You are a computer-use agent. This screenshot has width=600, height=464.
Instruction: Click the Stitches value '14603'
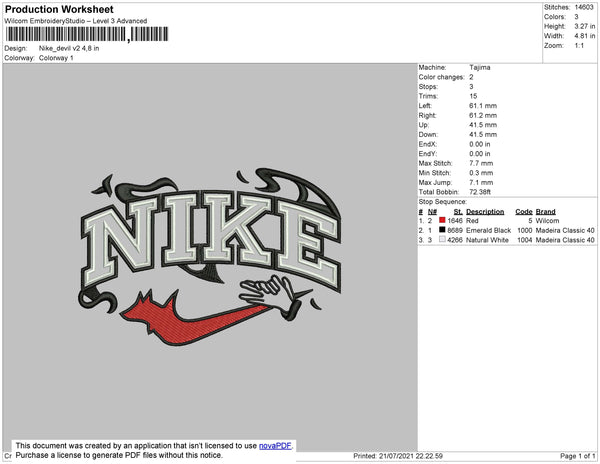(x=584, y=7)
